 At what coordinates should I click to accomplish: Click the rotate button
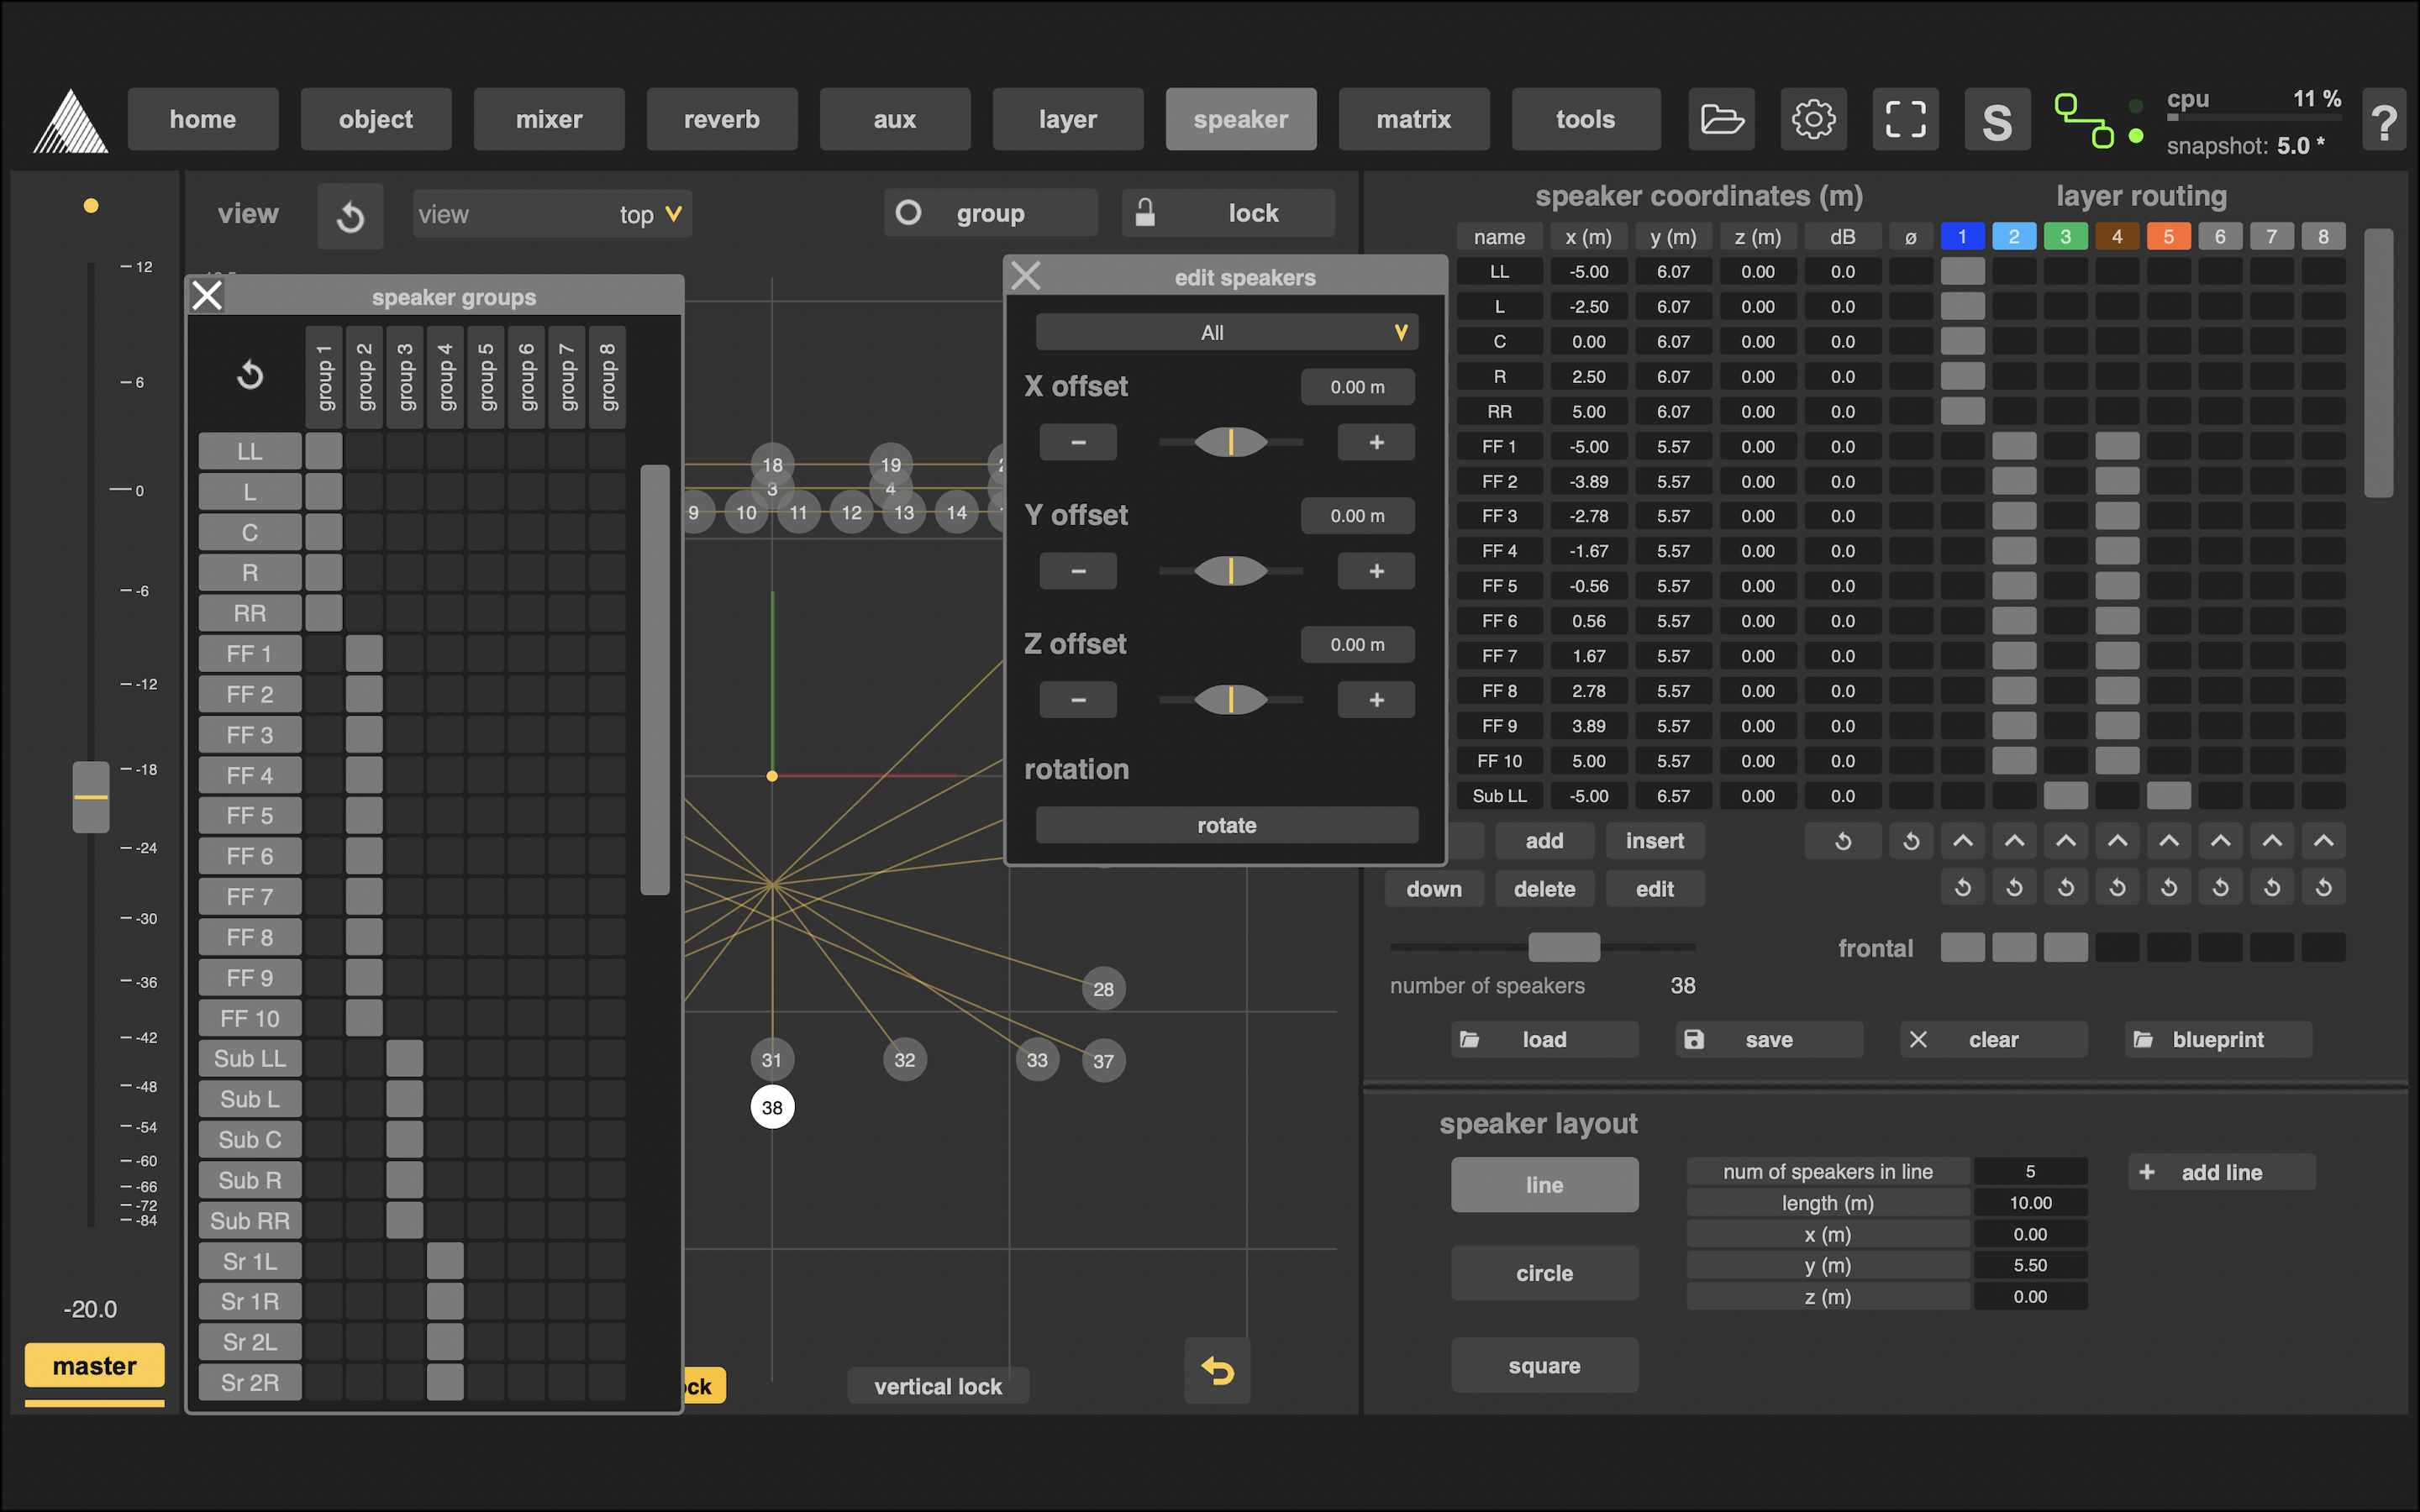click(x=1227, y=825)
